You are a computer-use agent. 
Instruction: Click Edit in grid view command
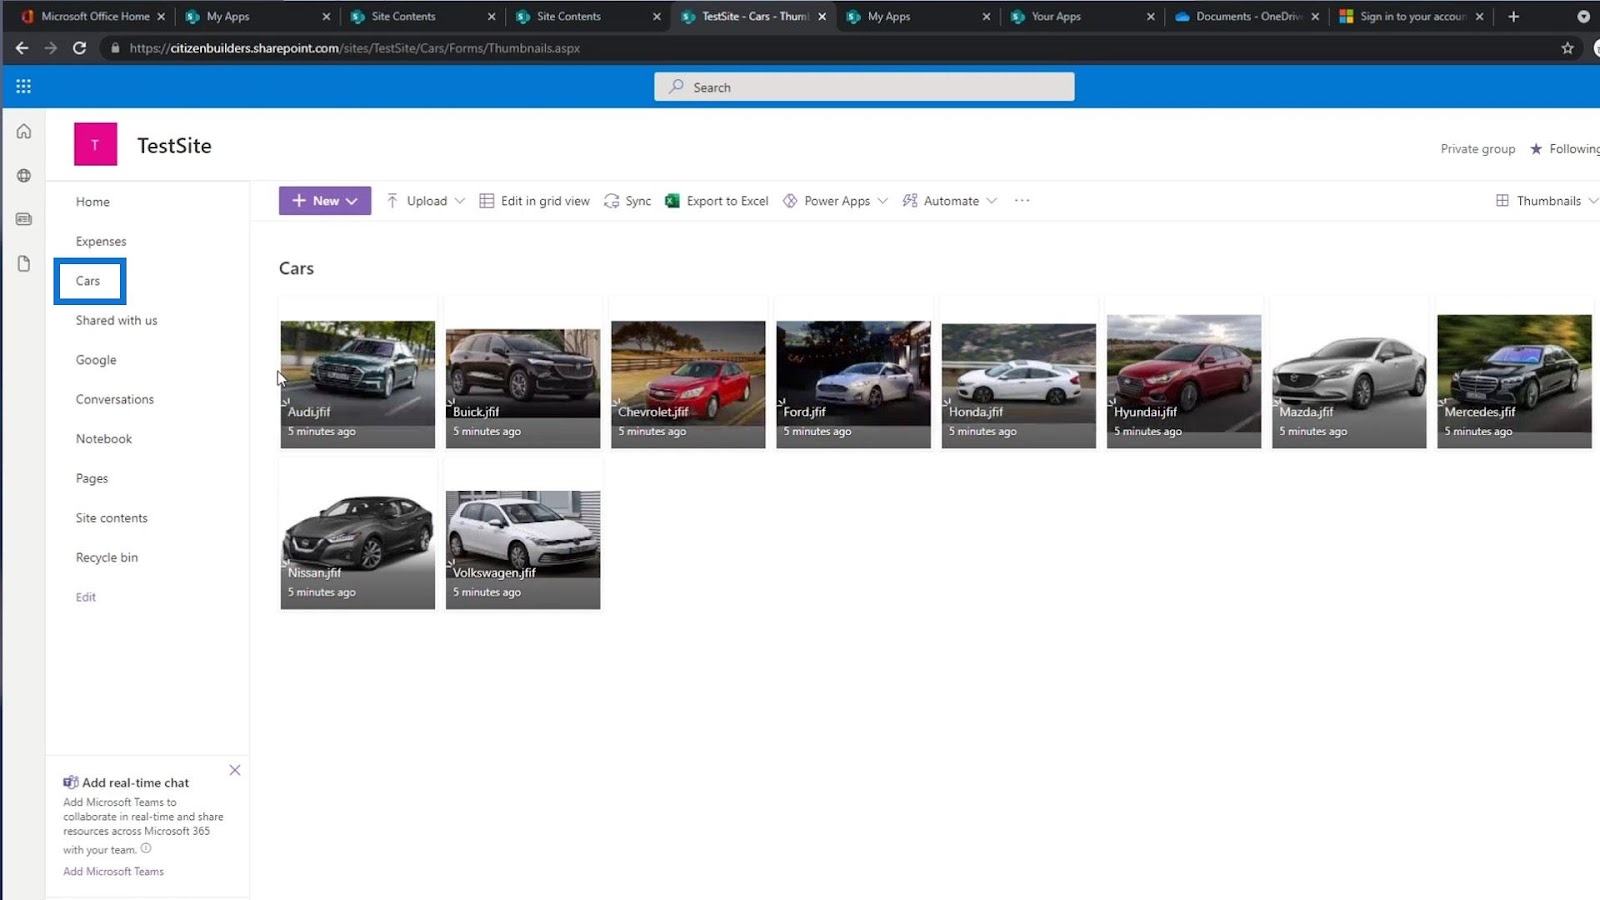(x=535, y=201)
